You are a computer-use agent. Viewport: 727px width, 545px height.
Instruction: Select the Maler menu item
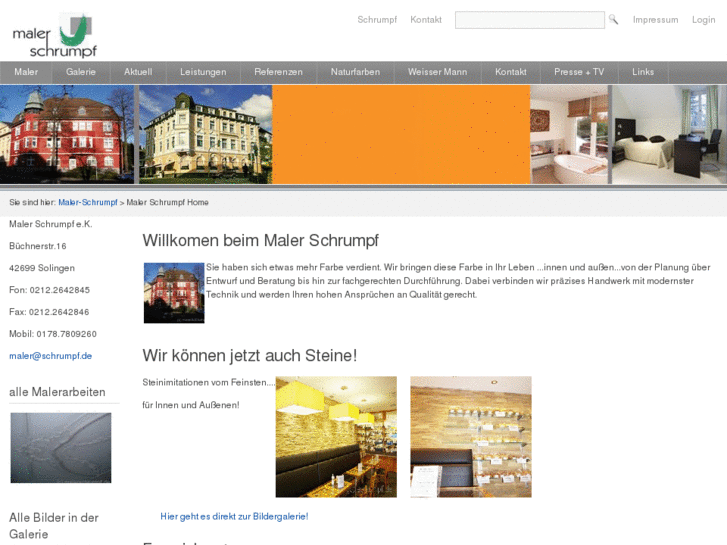26,72
